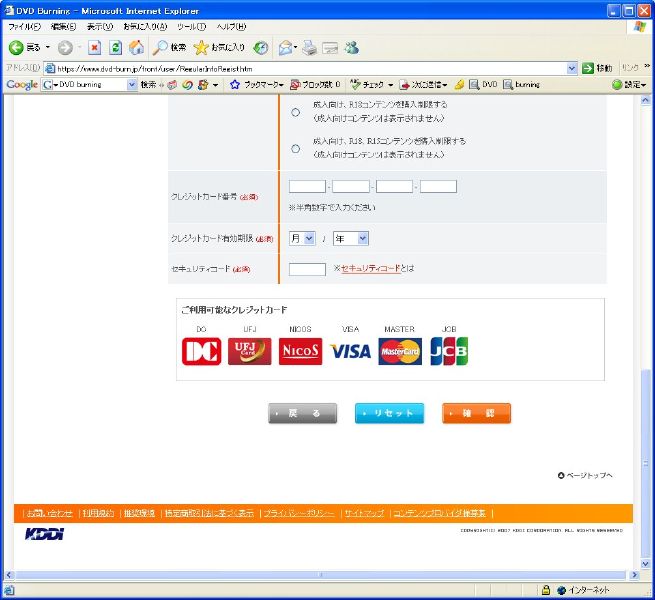Screen dimensions: 655x600
Task: Open ブックマーク star in Google toolbar
Action: [x=235, y=85]
